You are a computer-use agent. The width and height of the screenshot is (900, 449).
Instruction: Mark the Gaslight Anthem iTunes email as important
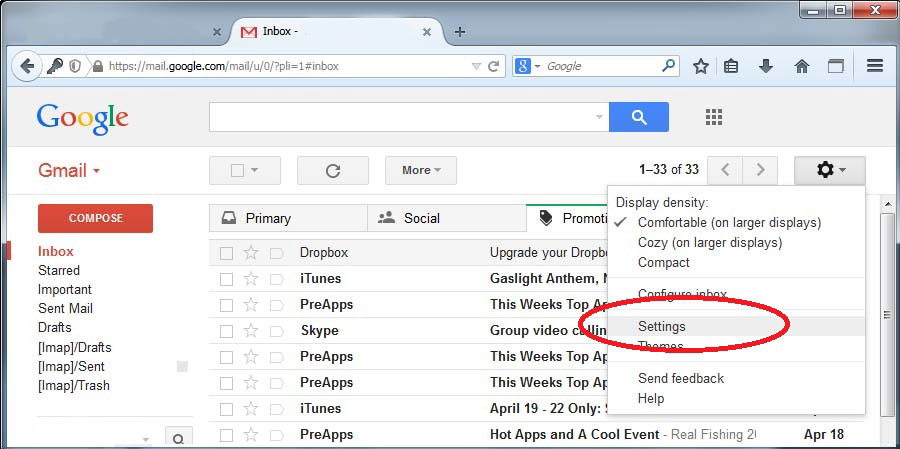(277, 279)
